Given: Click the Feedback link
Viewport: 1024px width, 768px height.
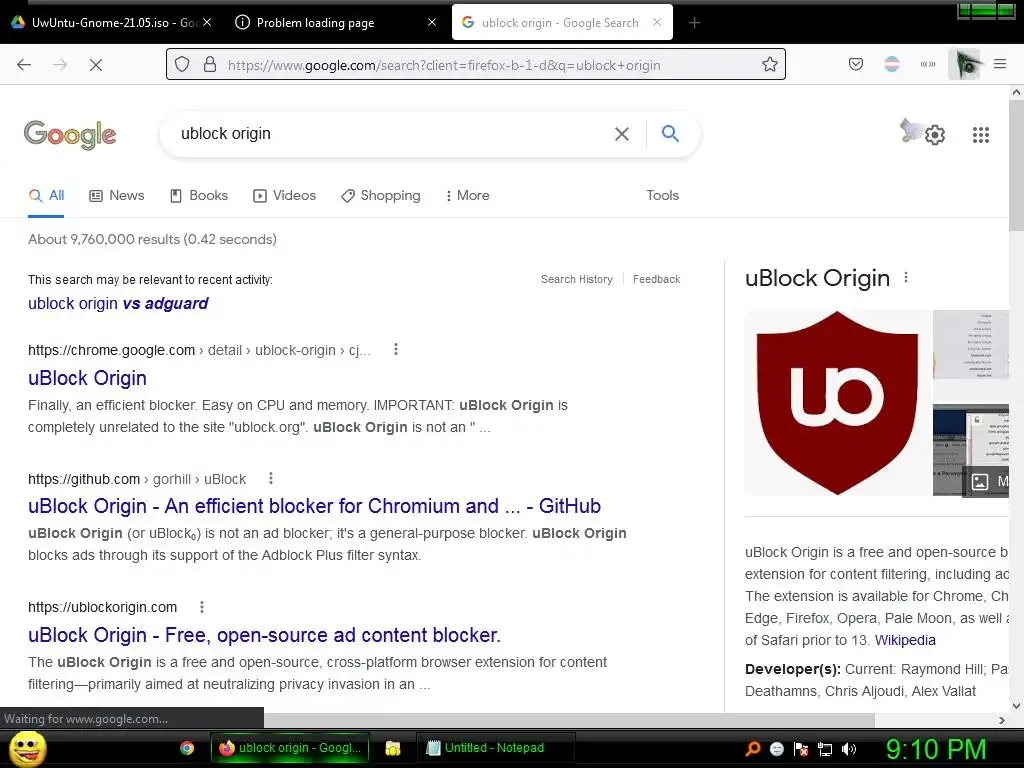Looking at the screenshot, I should [x=656, y=279].
